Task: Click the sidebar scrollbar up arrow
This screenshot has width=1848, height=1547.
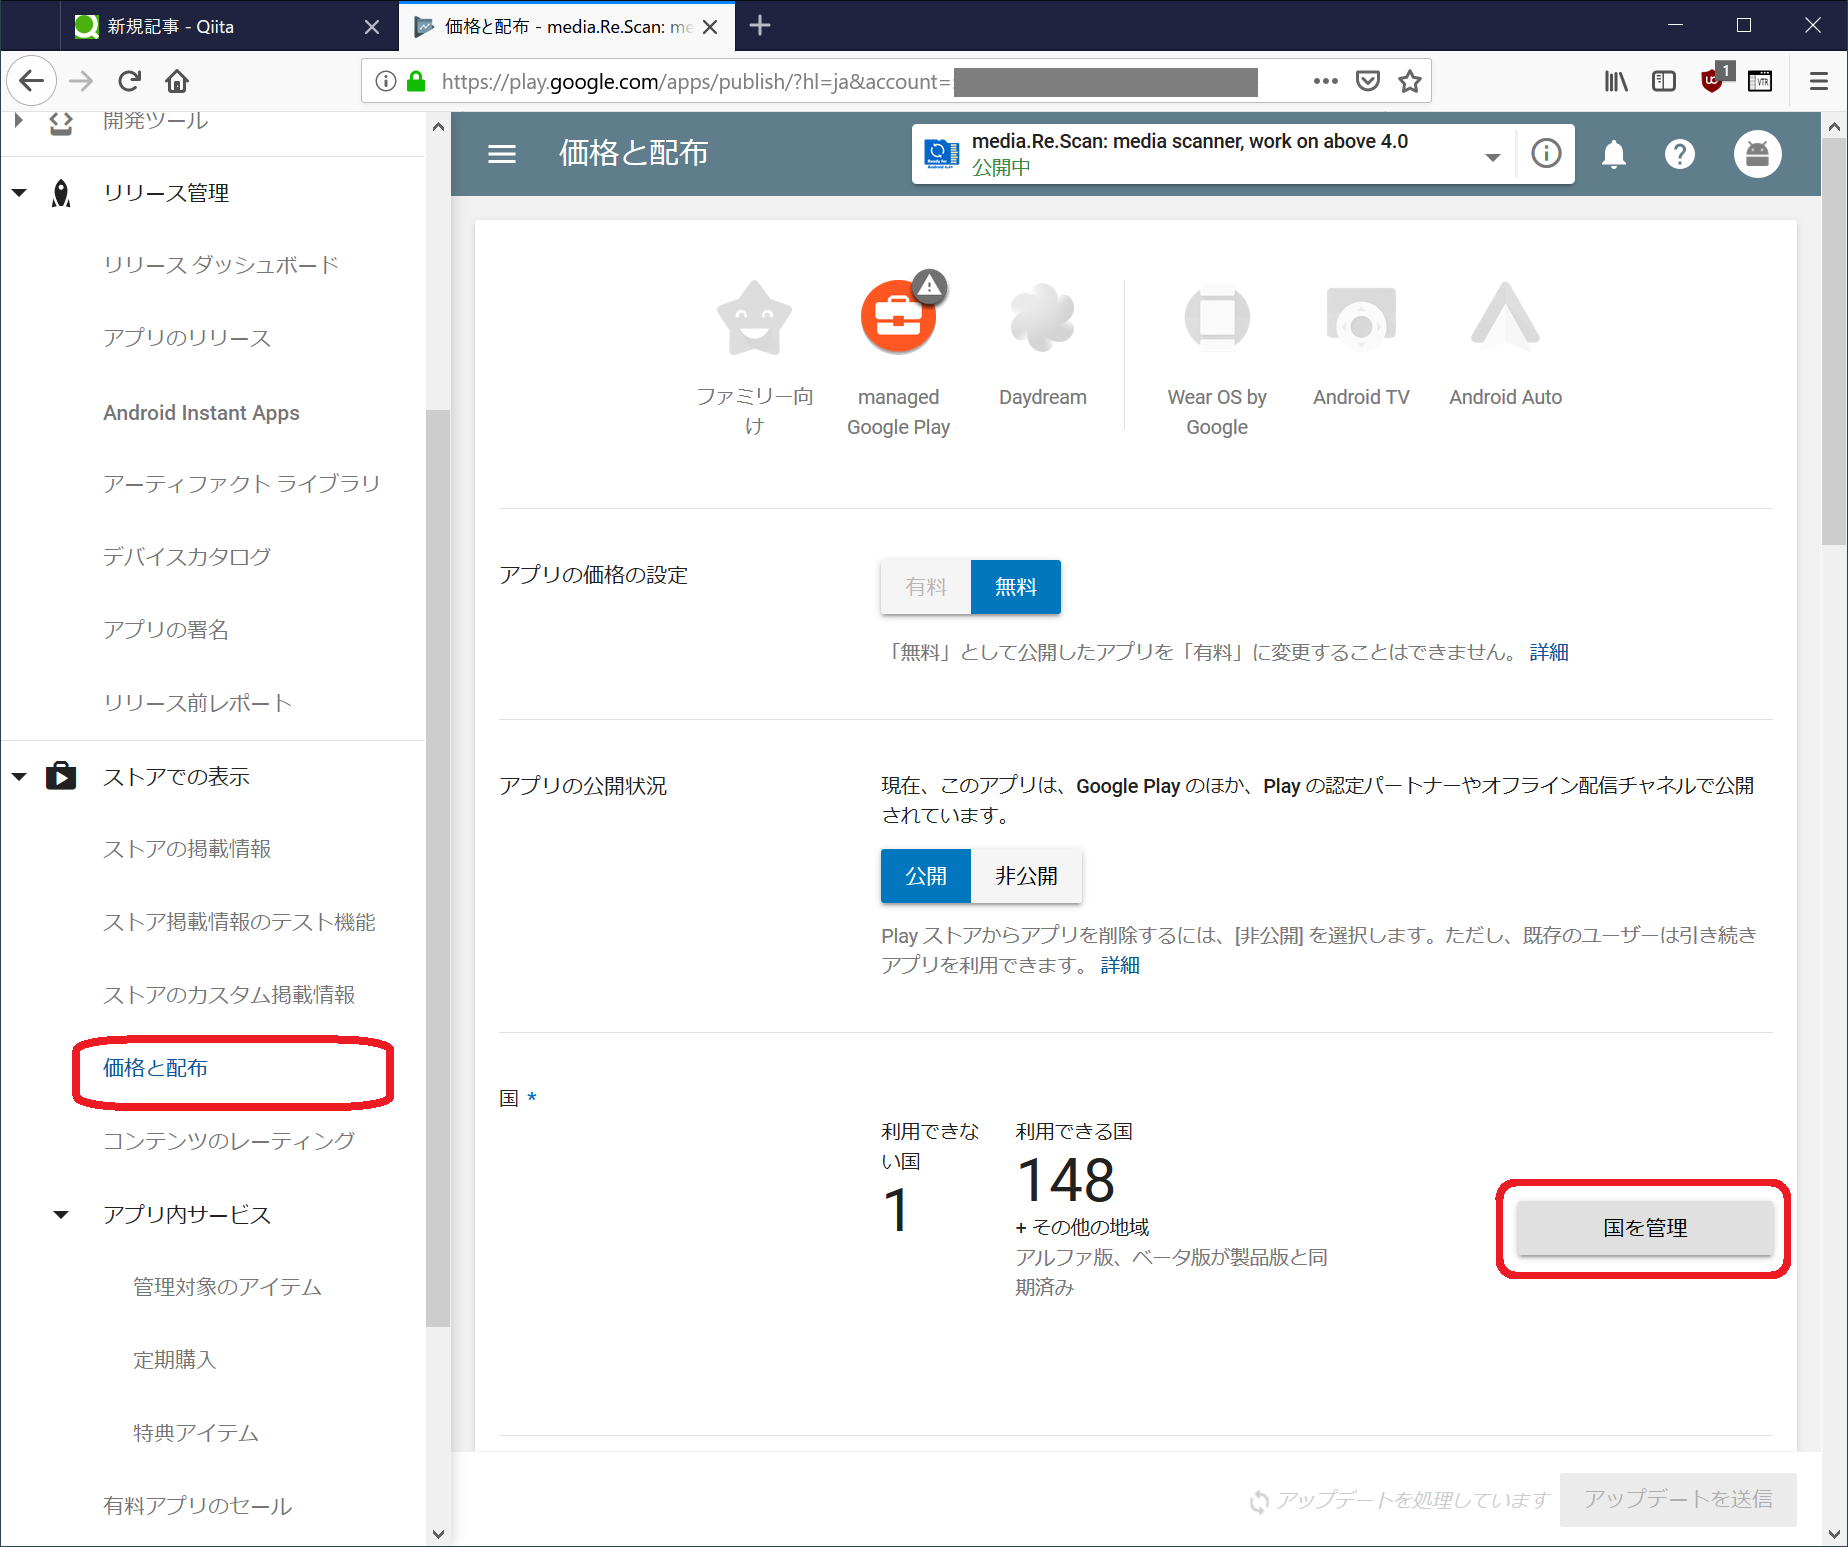Action: tap(438, 127)
